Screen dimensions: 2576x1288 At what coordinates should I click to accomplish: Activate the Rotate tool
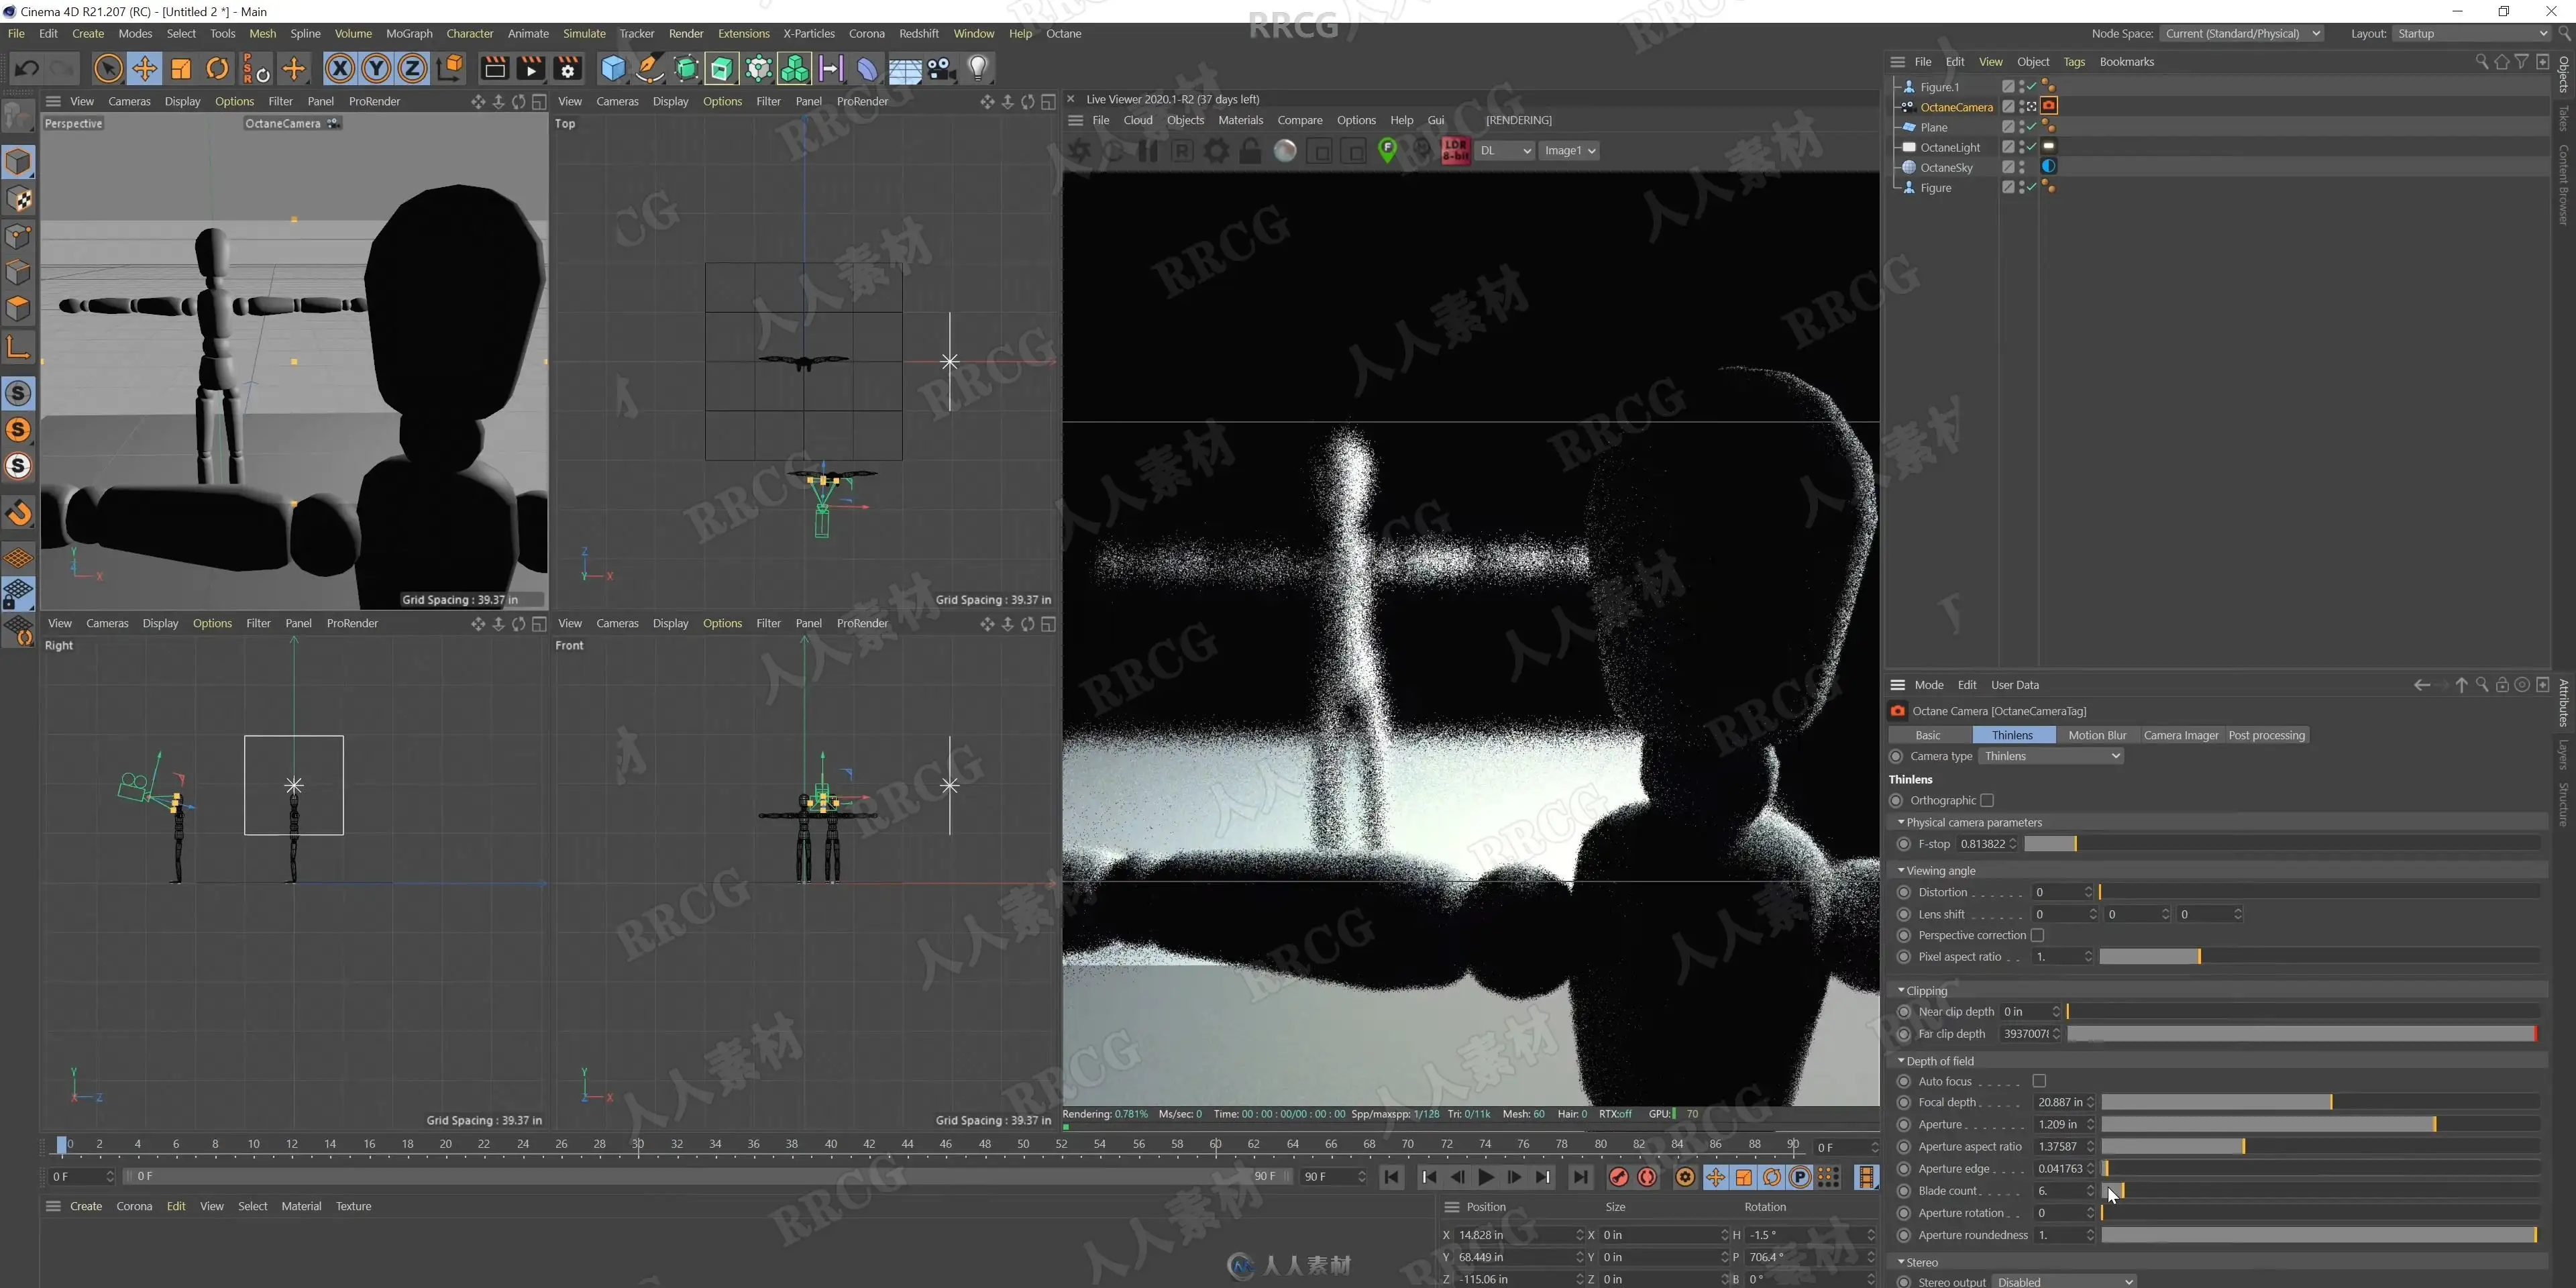(x=217, y=69)
